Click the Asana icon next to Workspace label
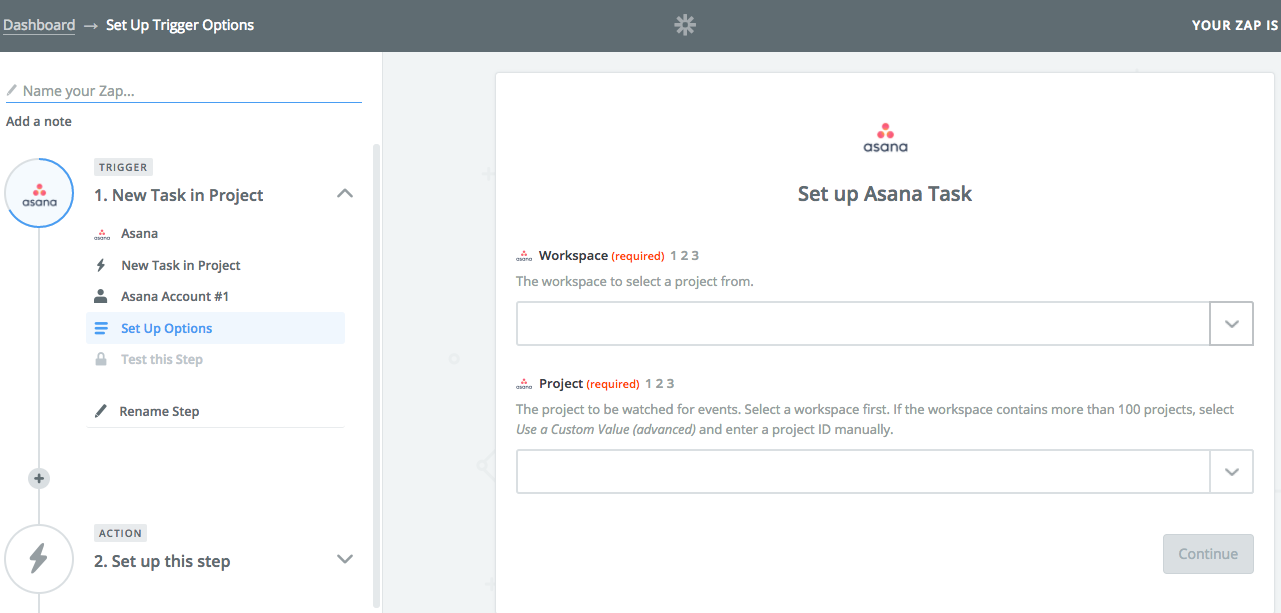1281x613 pixels. (x=524, y=256)
